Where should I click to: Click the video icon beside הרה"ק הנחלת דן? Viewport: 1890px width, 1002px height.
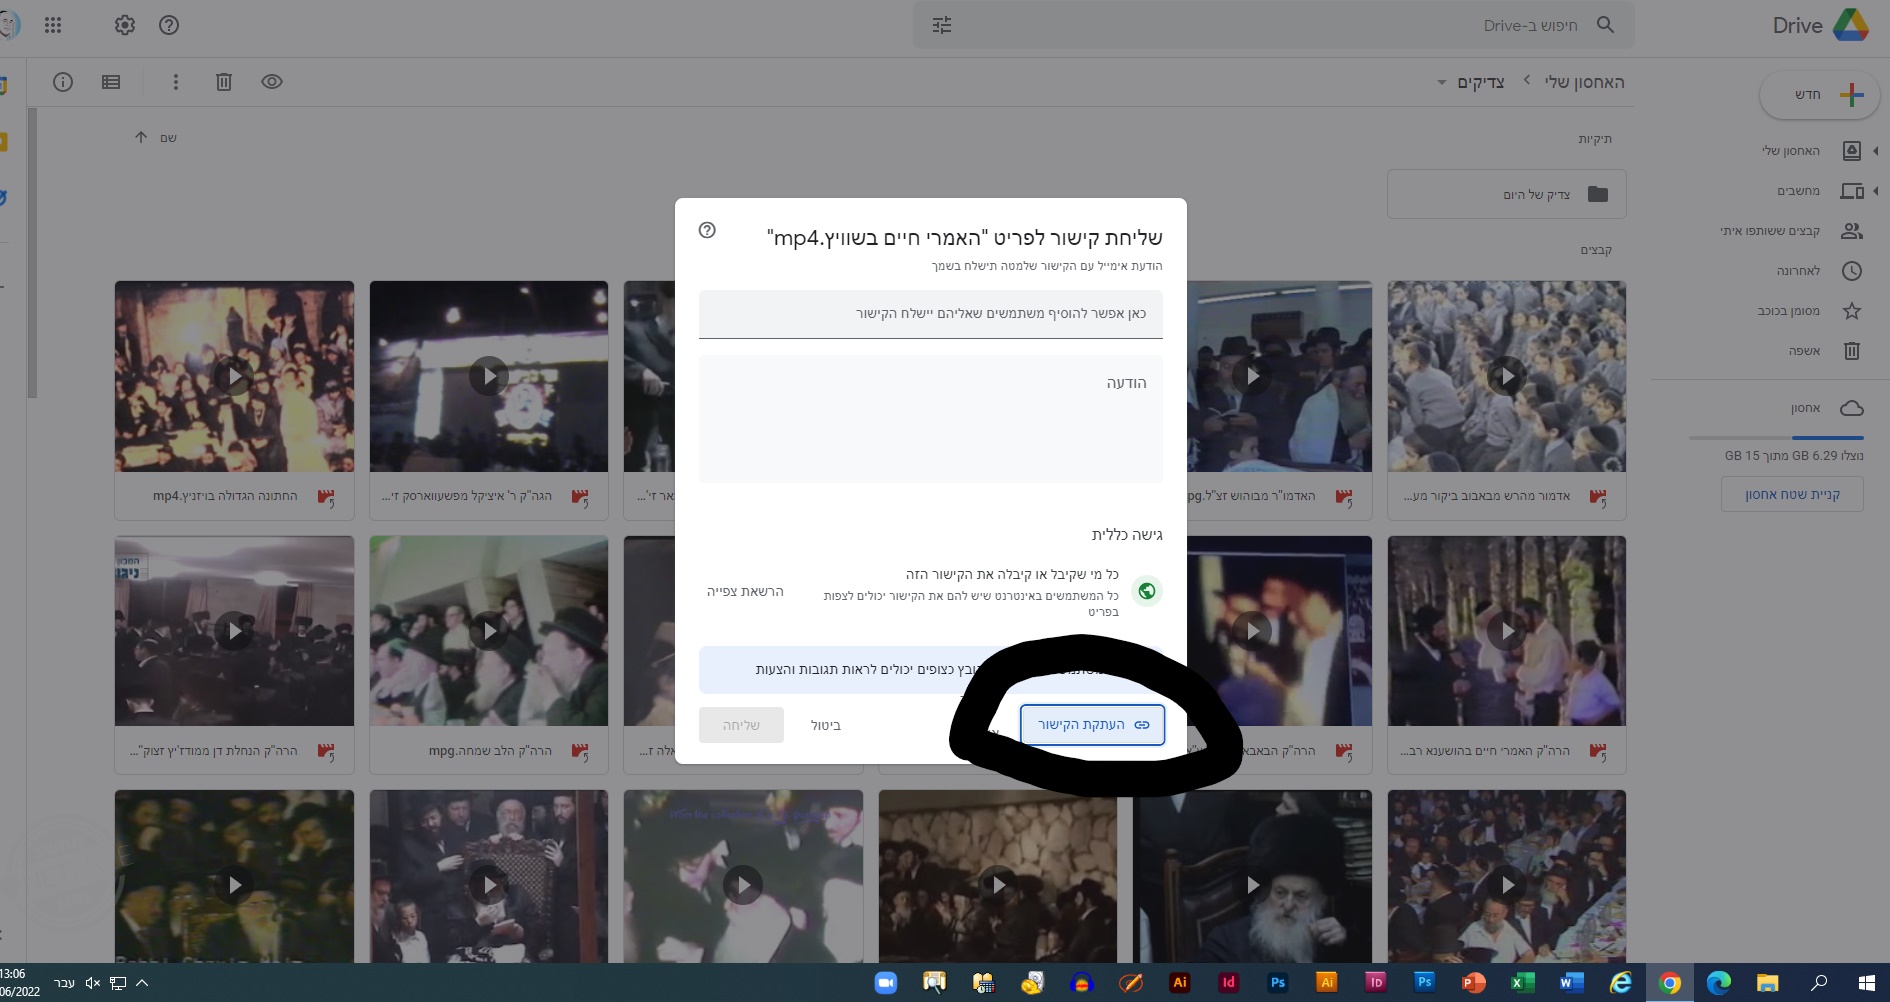(325, 751)
